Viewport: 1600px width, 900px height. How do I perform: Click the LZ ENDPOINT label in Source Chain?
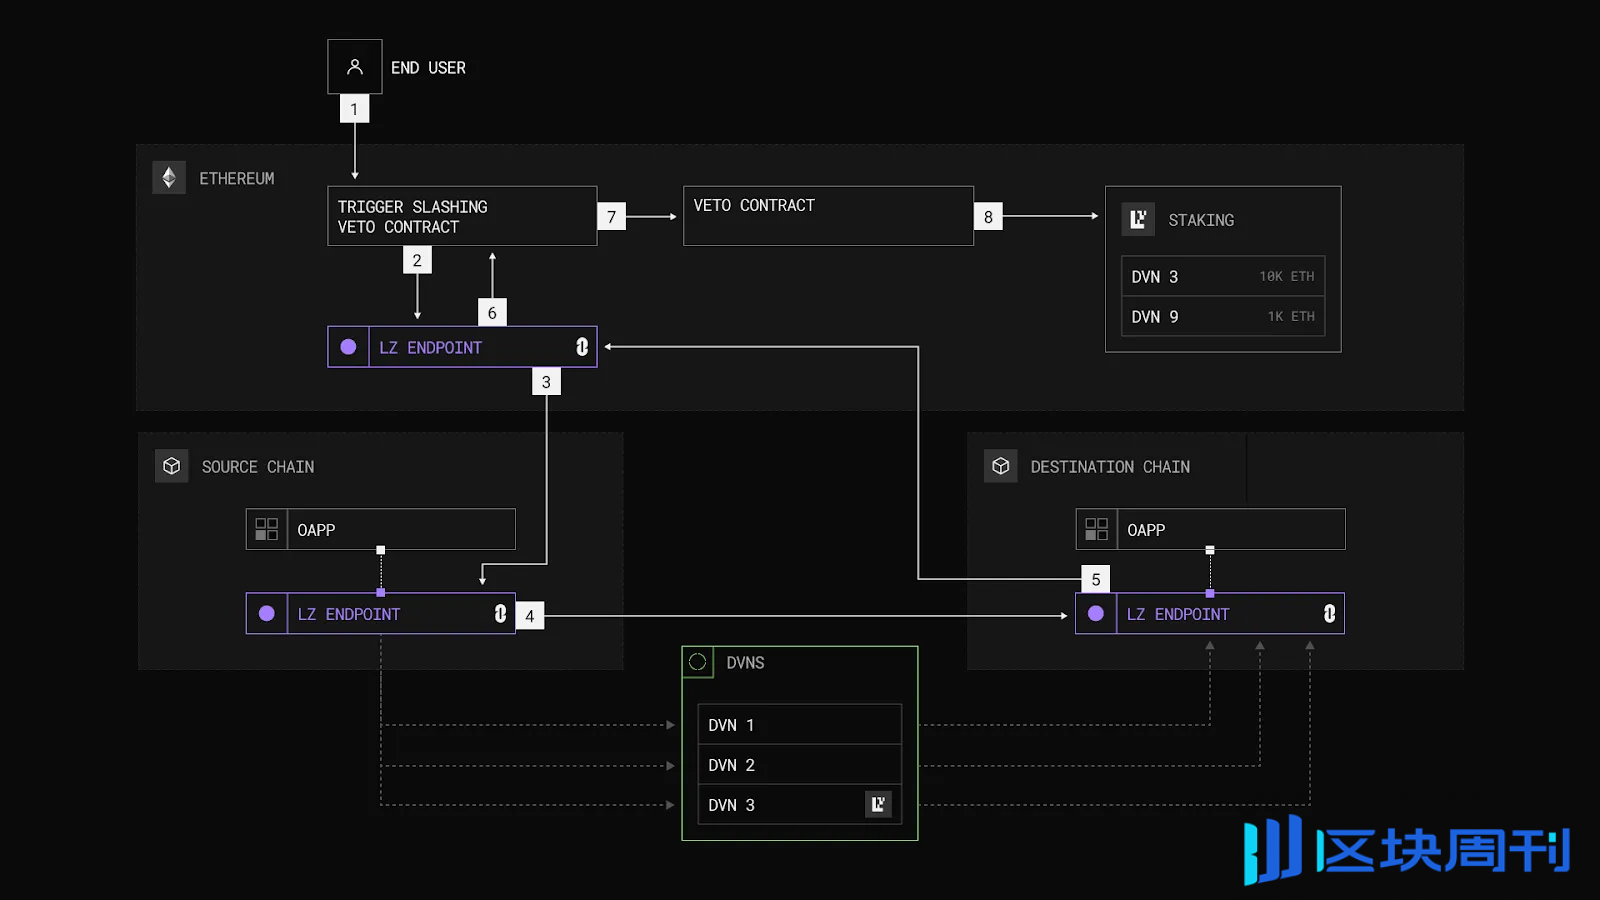coord(349,614)
